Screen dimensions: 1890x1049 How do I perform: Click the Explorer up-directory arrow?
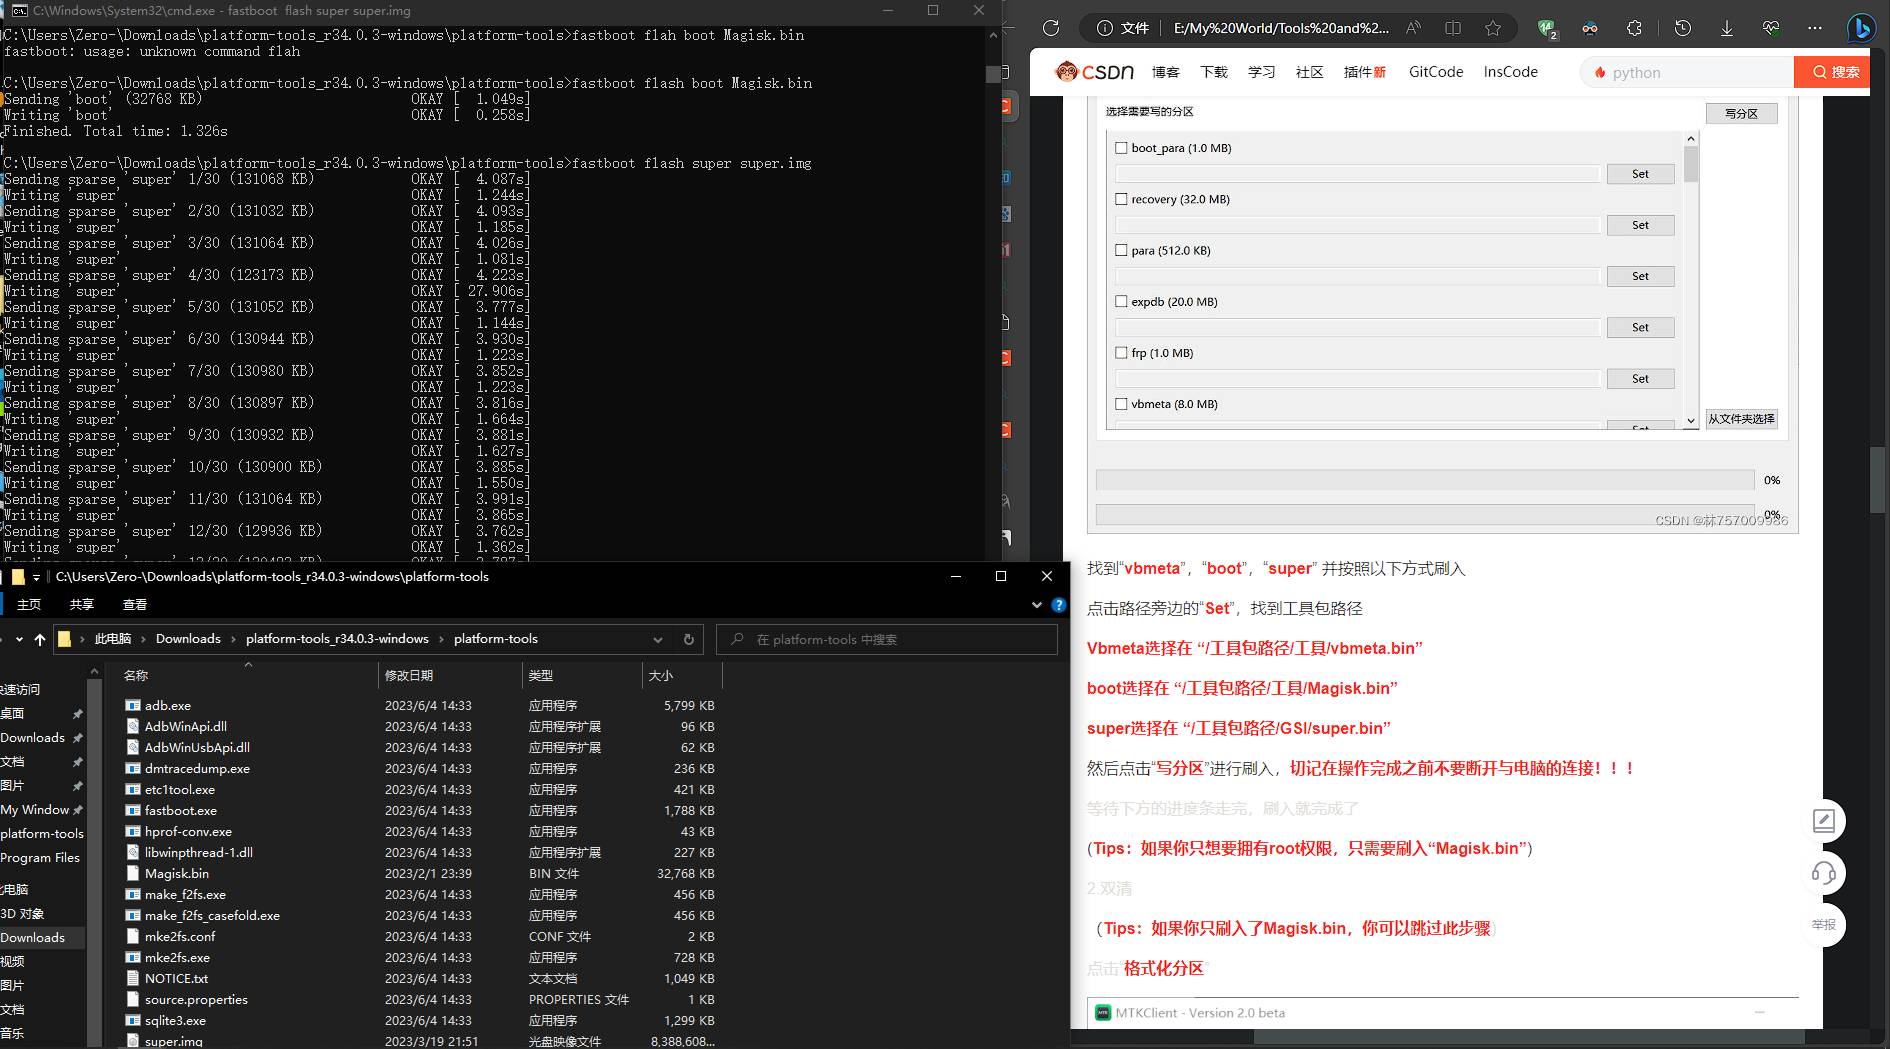click(x=40, y=639)
